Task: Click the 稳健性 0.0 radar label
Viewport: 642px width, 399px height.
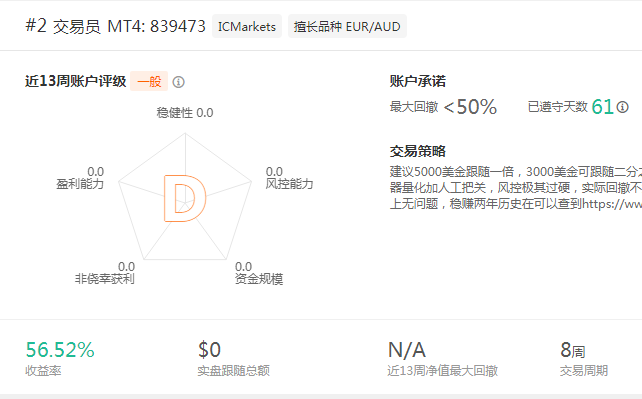Action: [x=185, y=113]
